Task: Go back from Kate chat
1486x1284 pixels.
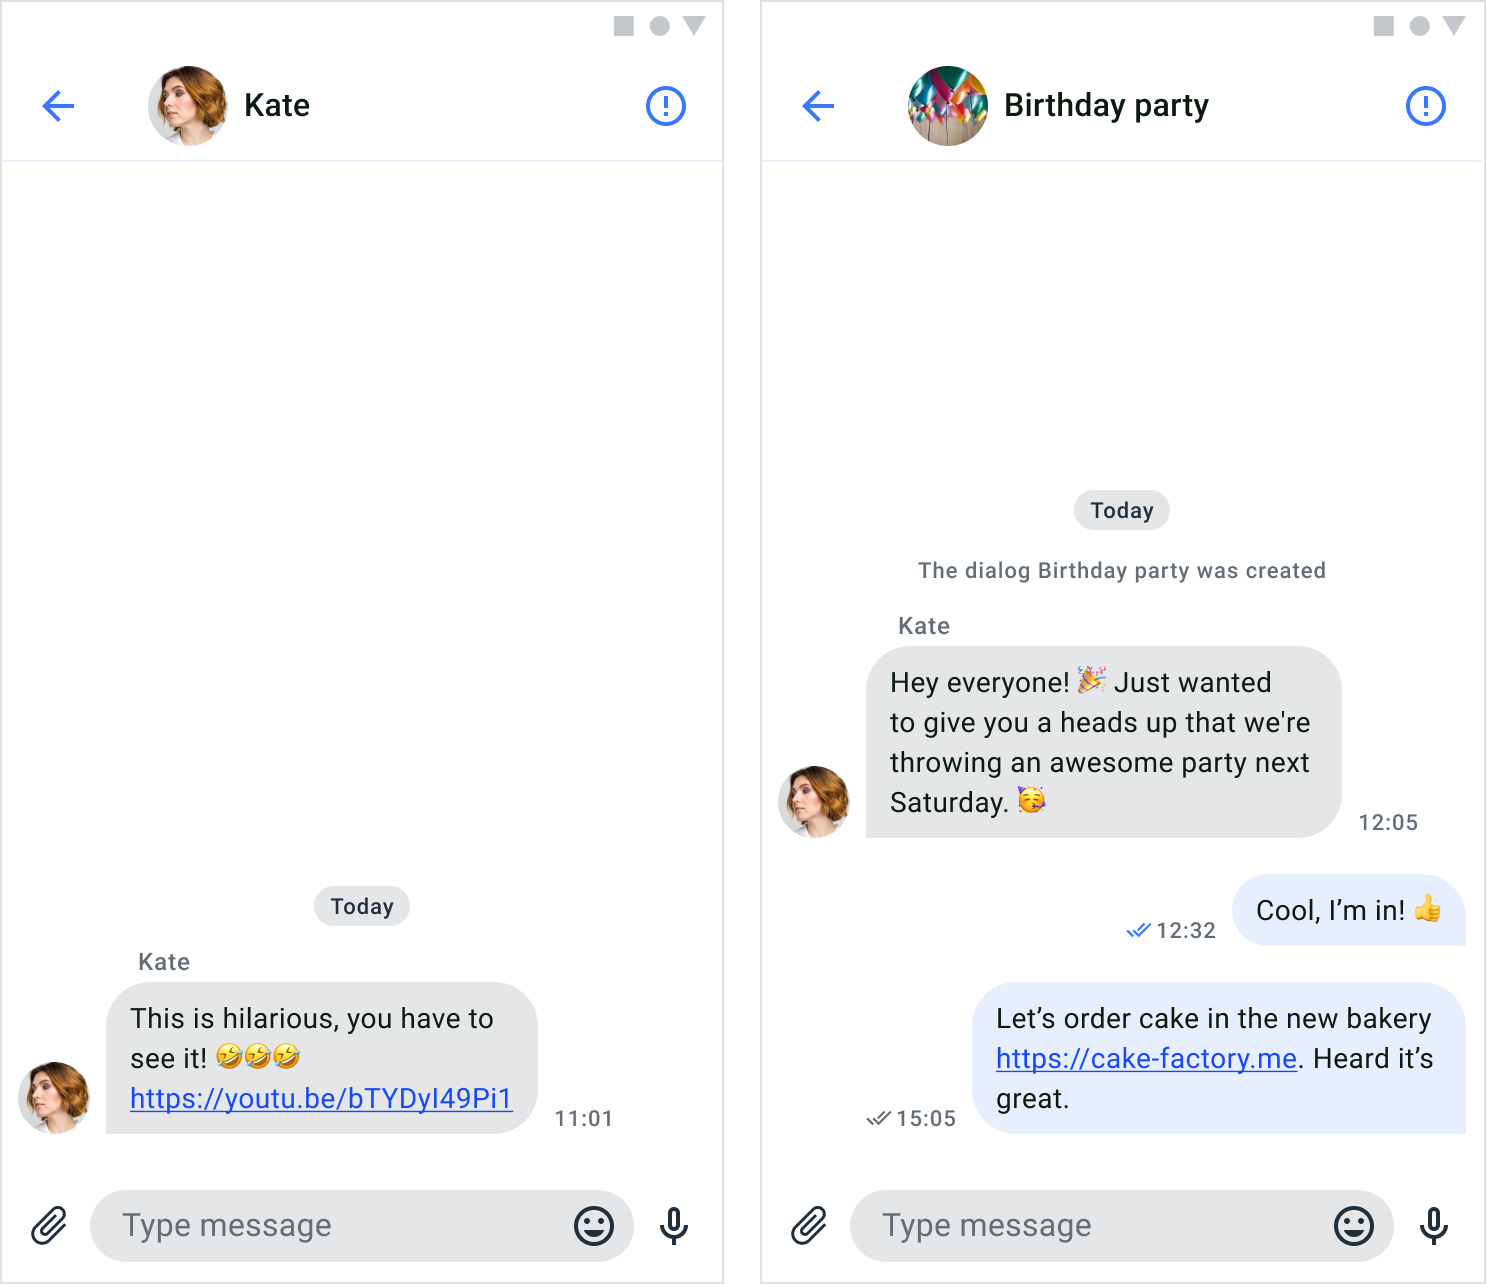Action: 59,106
